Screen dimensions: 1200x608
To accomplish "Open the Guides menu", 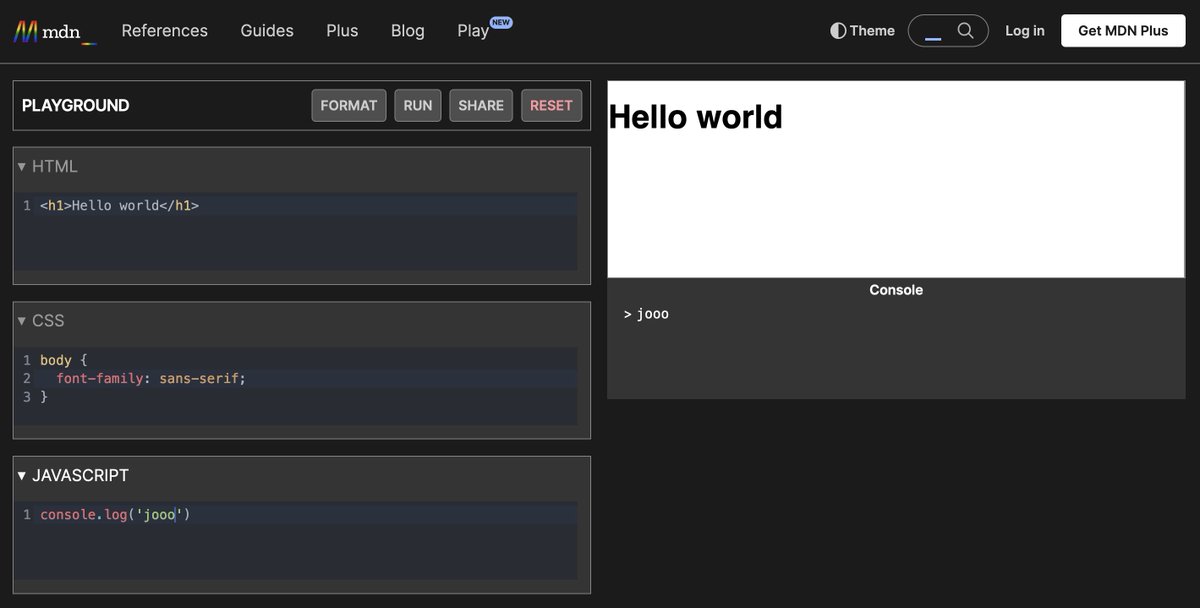I will [267, 31].
